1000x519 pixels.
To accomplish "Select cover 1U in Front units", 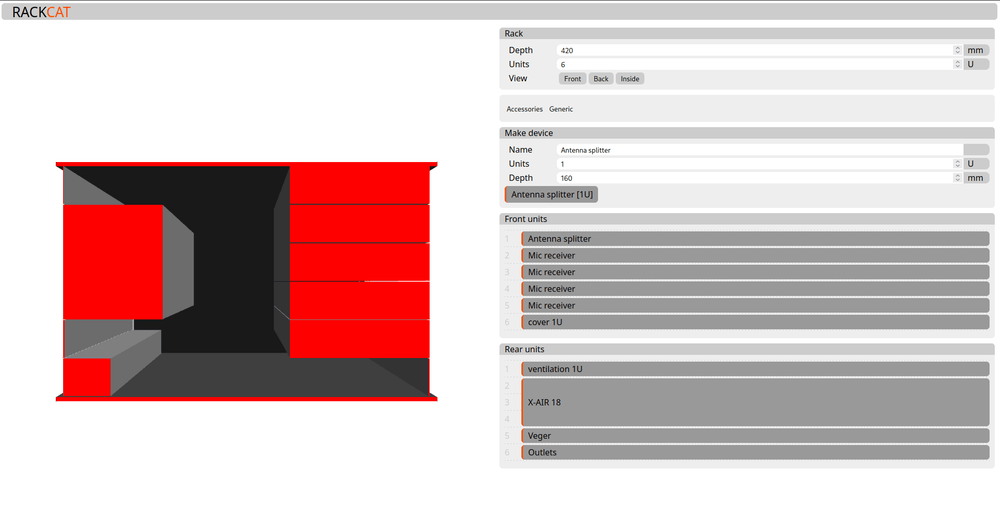I will coord(755,322).
